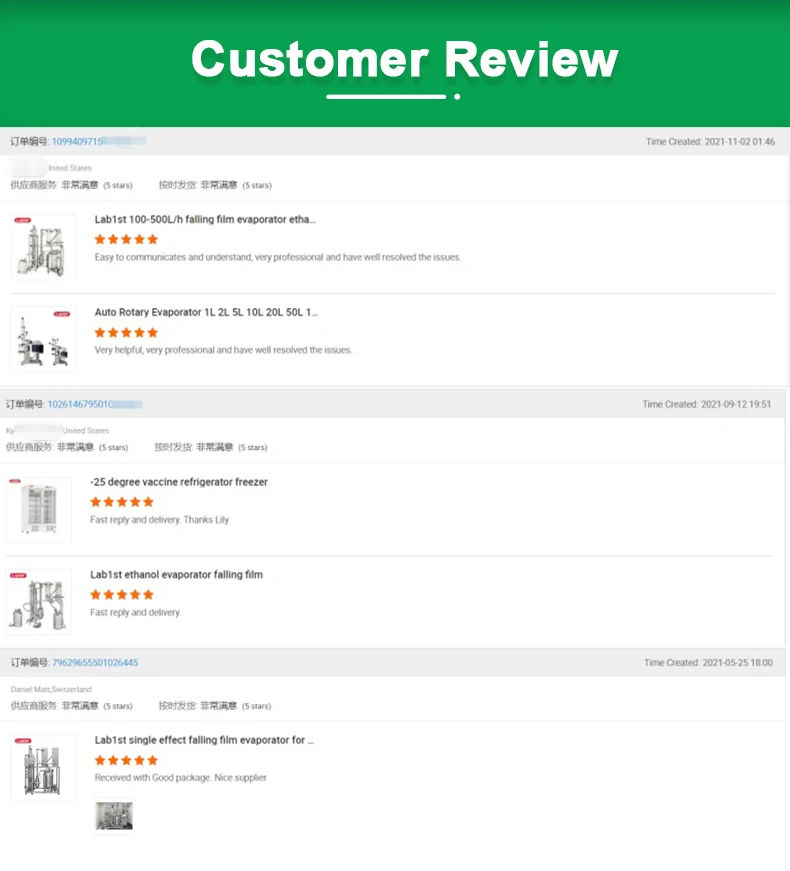Click the star rating for Auto Rotary Evaporator
The width and height of the screenshot is (790, 871).
pyautogui.click(x=126, y=333)
